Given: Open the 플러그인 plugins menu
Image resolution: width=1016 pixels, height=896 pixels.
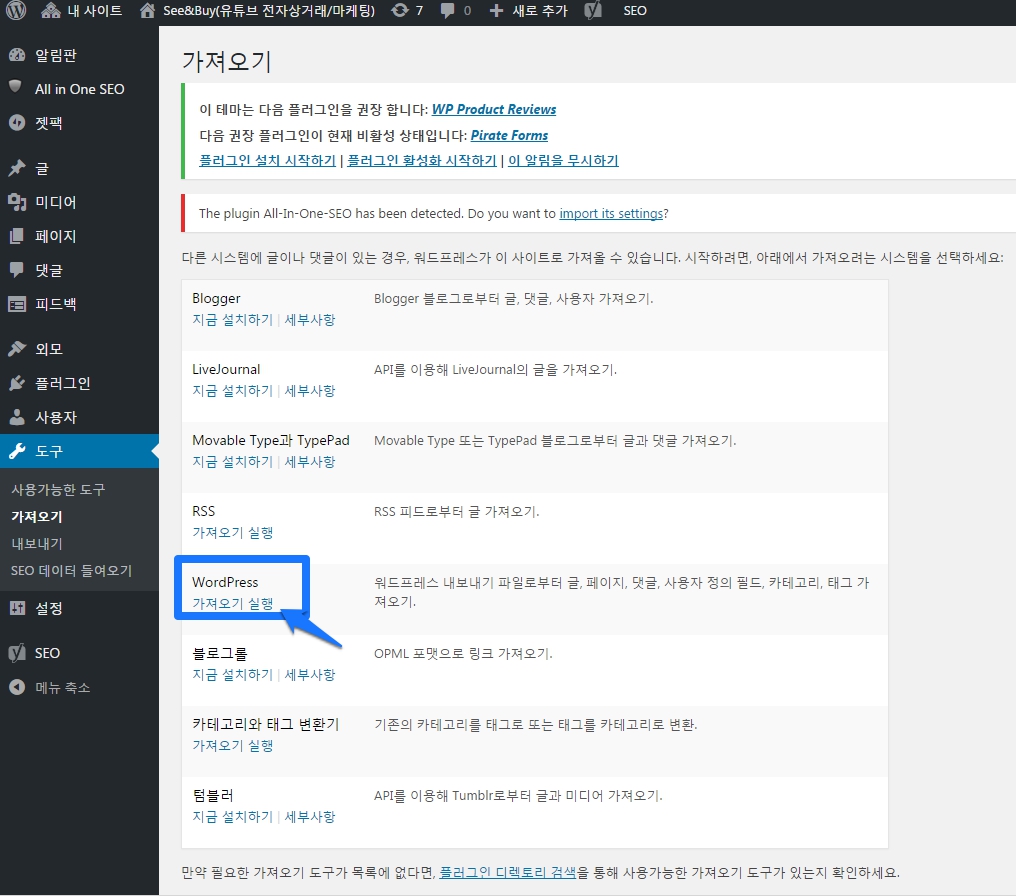Looking at the screenshot, I should coord(62,383).
